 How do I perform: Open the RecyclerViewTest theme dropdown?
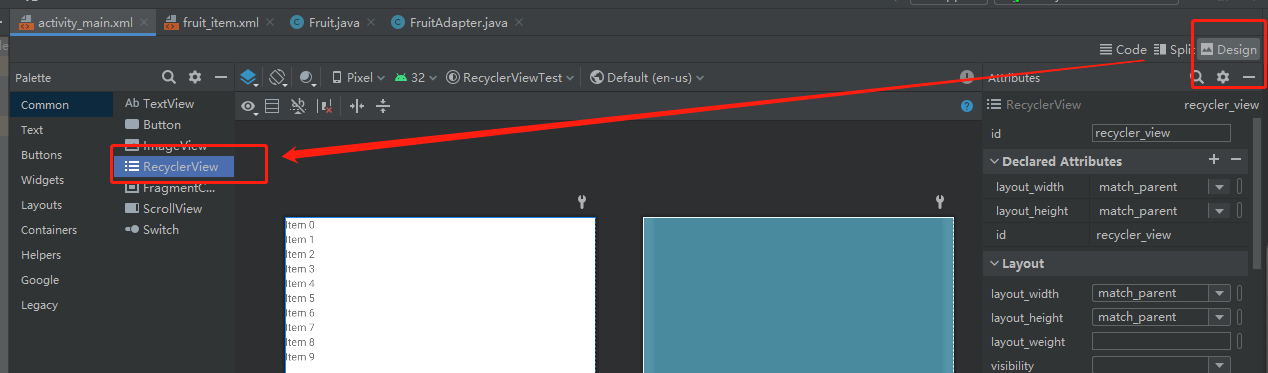pos(511,77)
